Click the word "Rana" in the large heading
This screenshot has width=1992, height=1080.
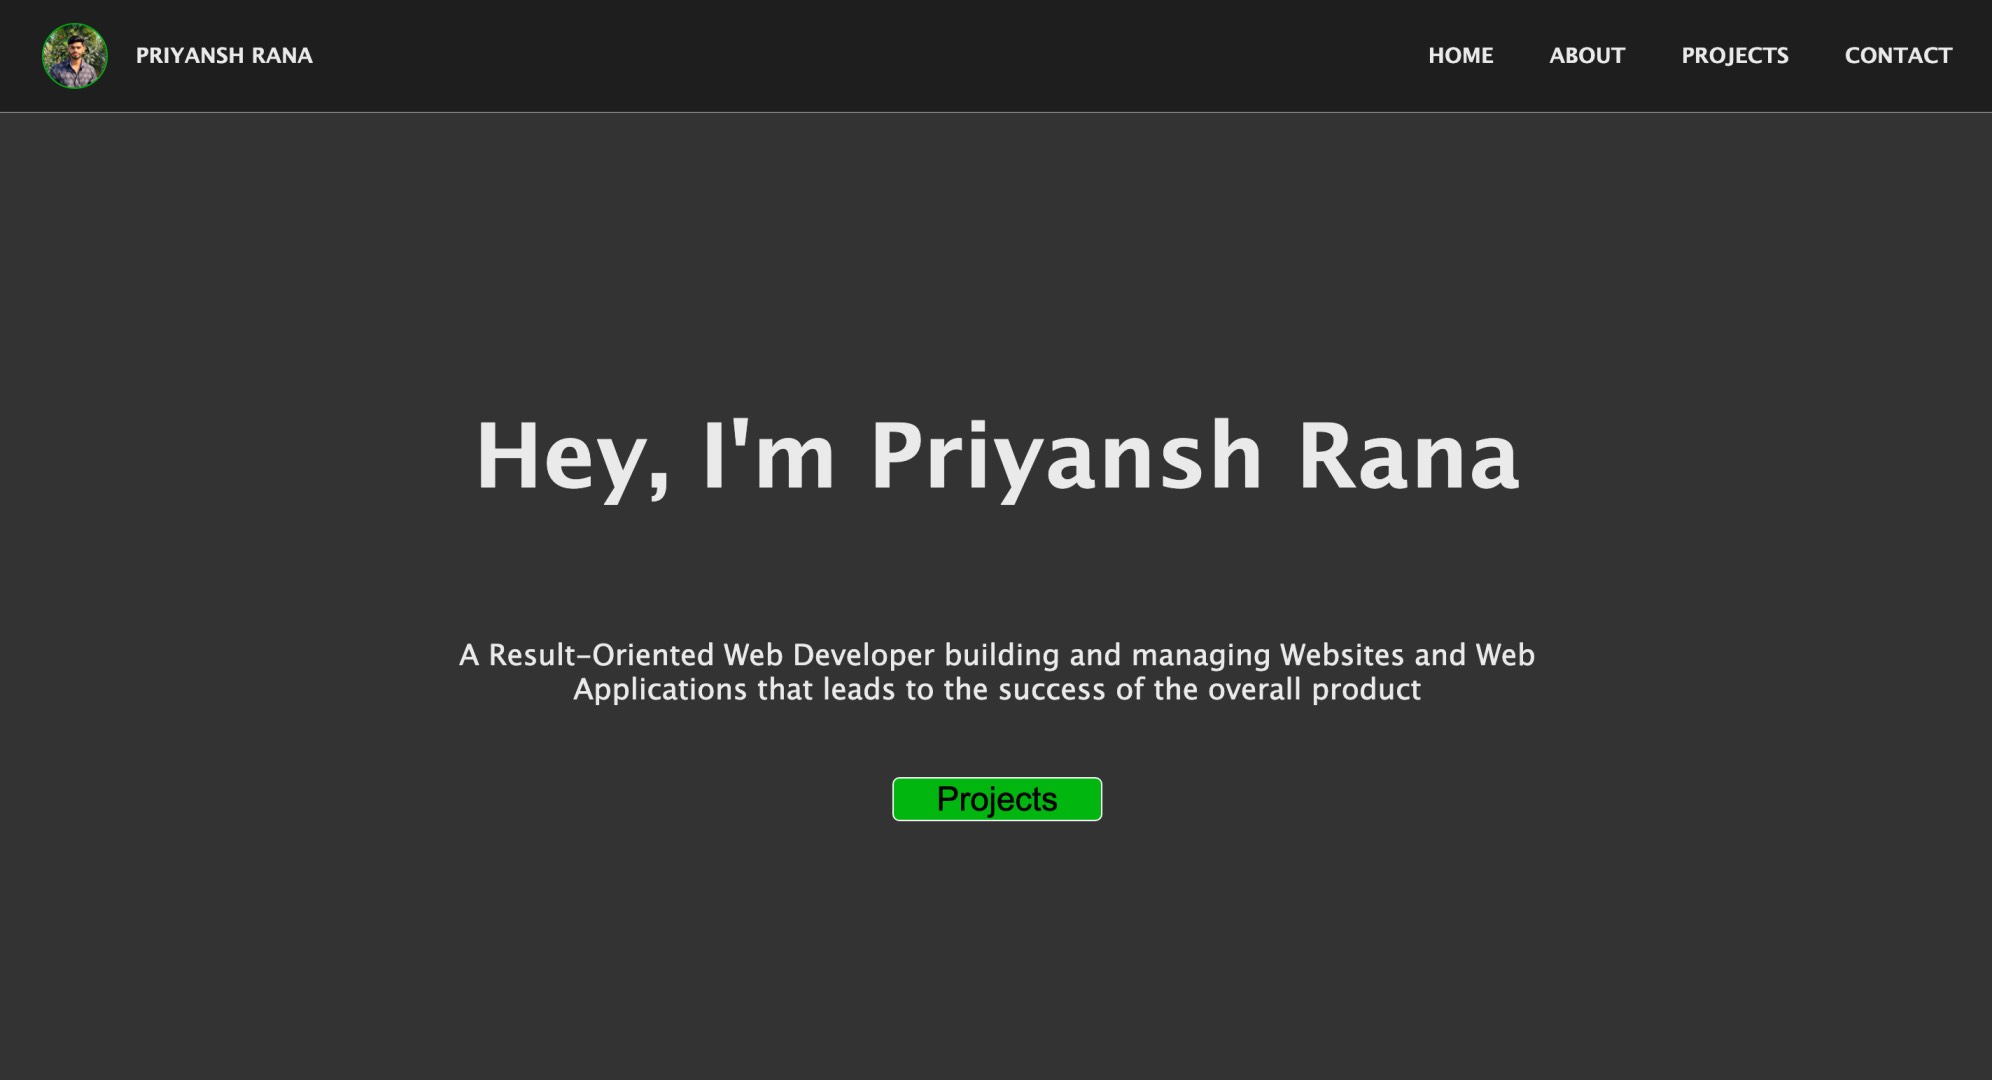point(1408,457)
